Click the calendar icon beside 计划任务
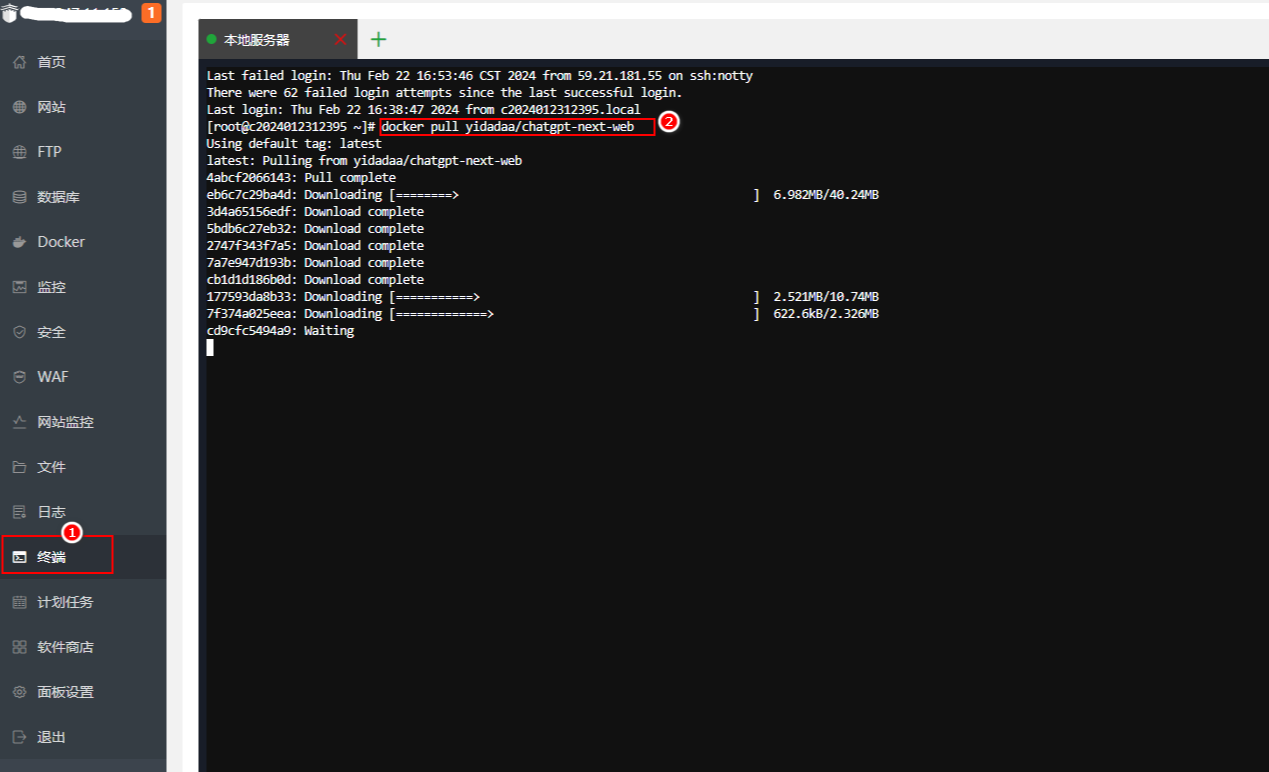 click(x=19, y=602)
